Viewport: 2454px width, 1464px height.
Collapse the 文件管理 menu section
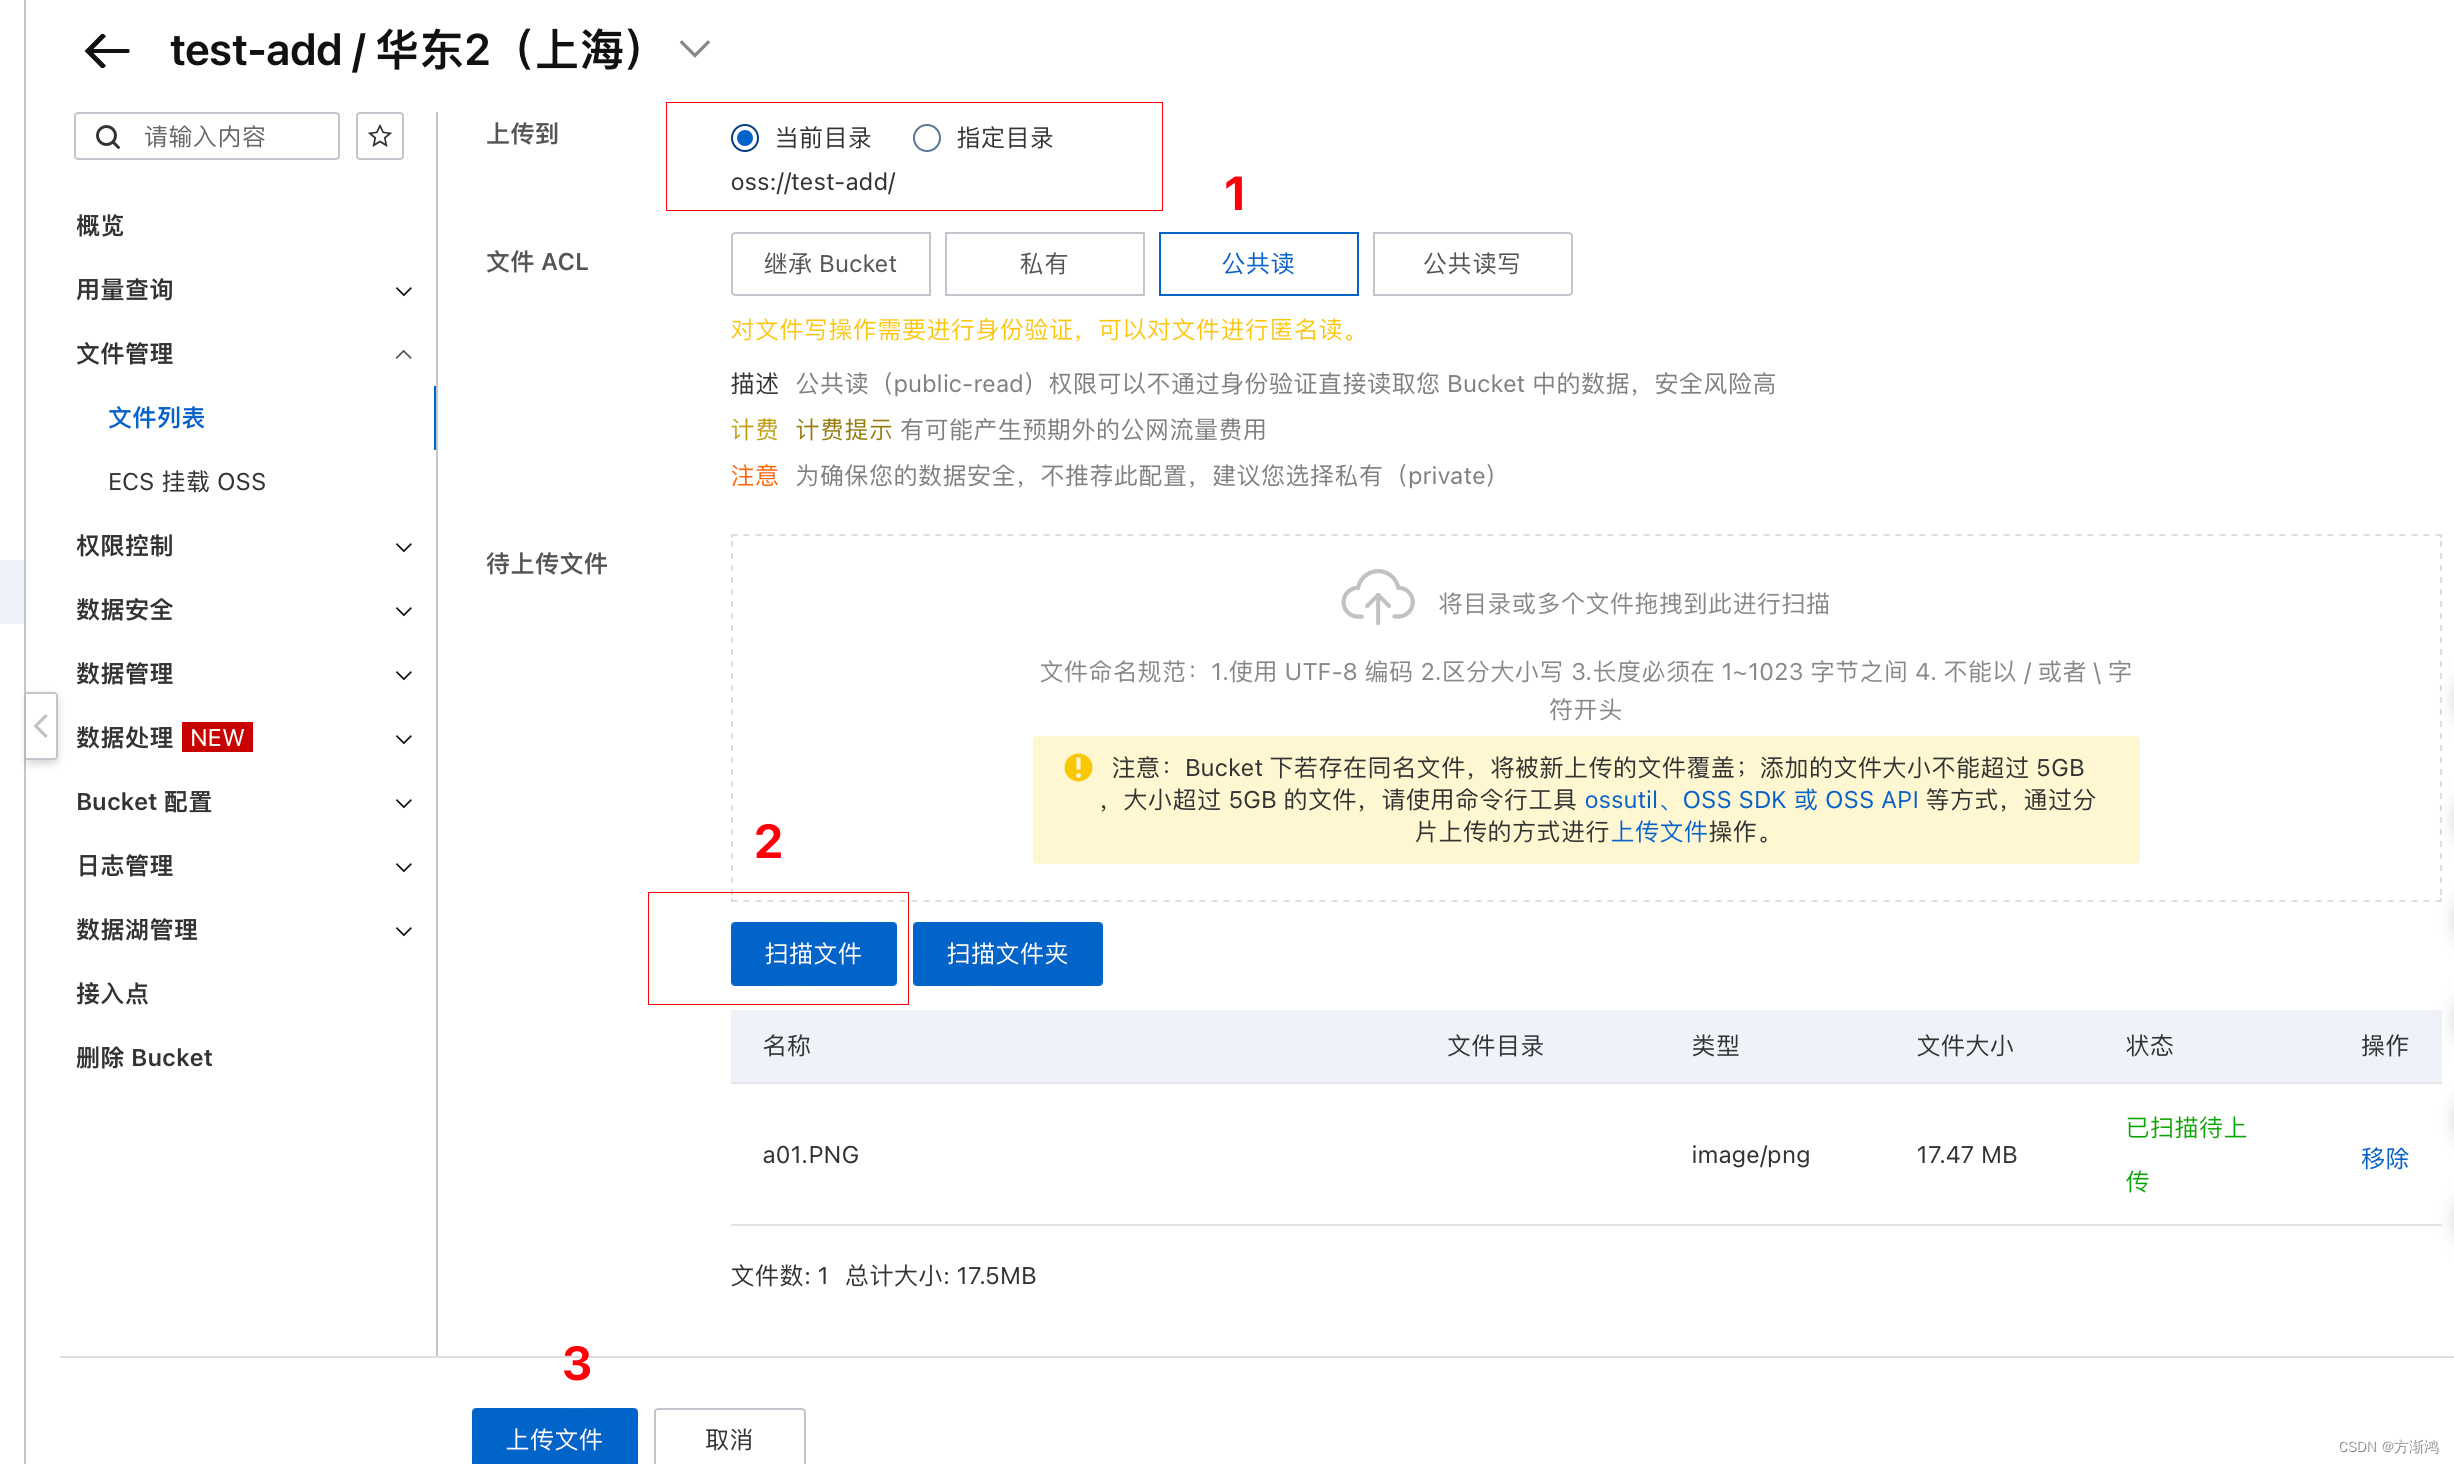tap(244, 354)
